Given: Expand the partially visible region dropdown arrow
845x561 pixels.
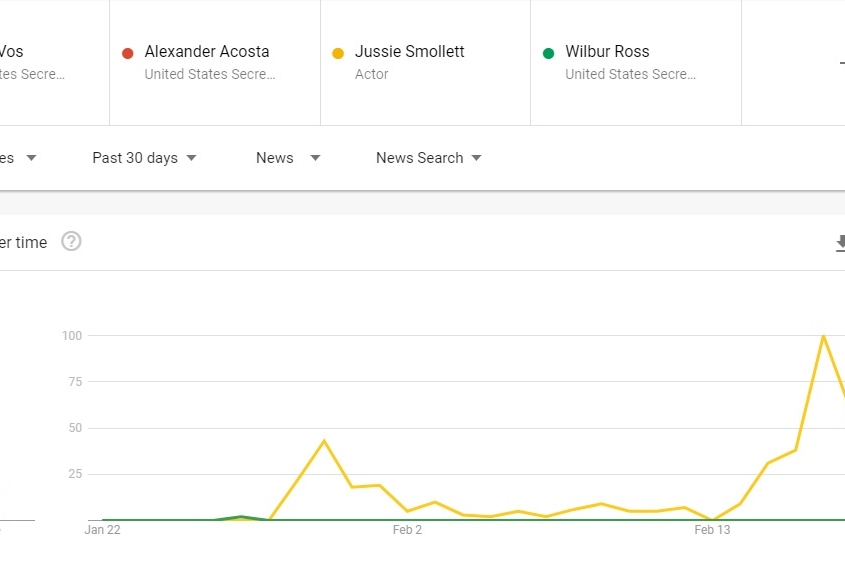Looking at the screenshot, I should (31, 158).
